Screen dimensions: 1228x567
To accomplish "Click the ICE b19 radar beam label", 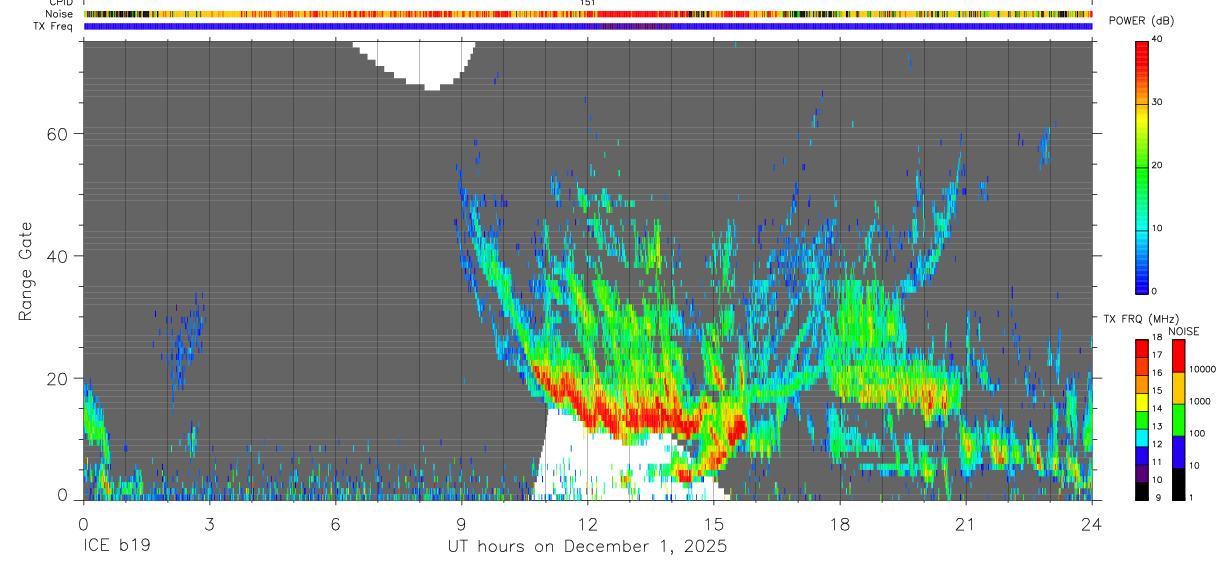I will [x=118, y=547].
